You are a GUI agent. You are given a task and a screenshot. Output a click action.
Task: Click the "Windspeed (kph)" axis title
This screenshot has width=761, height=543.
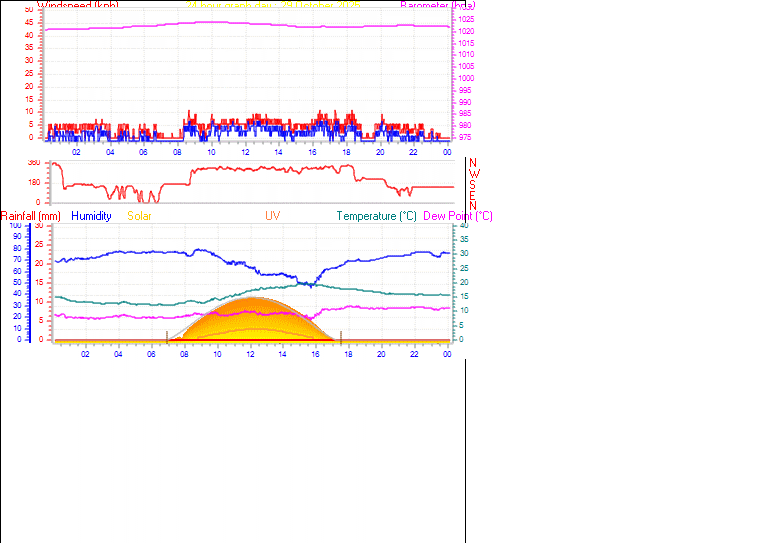point(78,5)
